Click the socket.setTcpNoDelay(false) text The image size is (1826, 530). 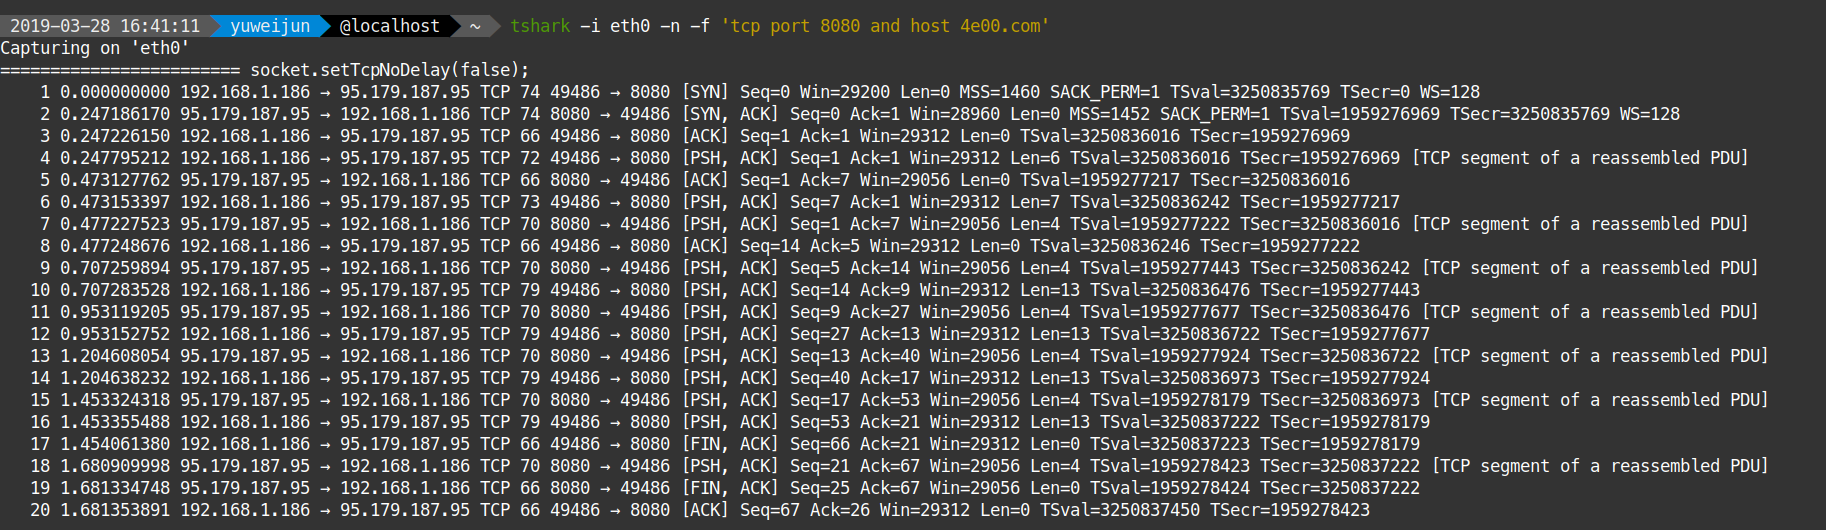[x=390, y=70]
